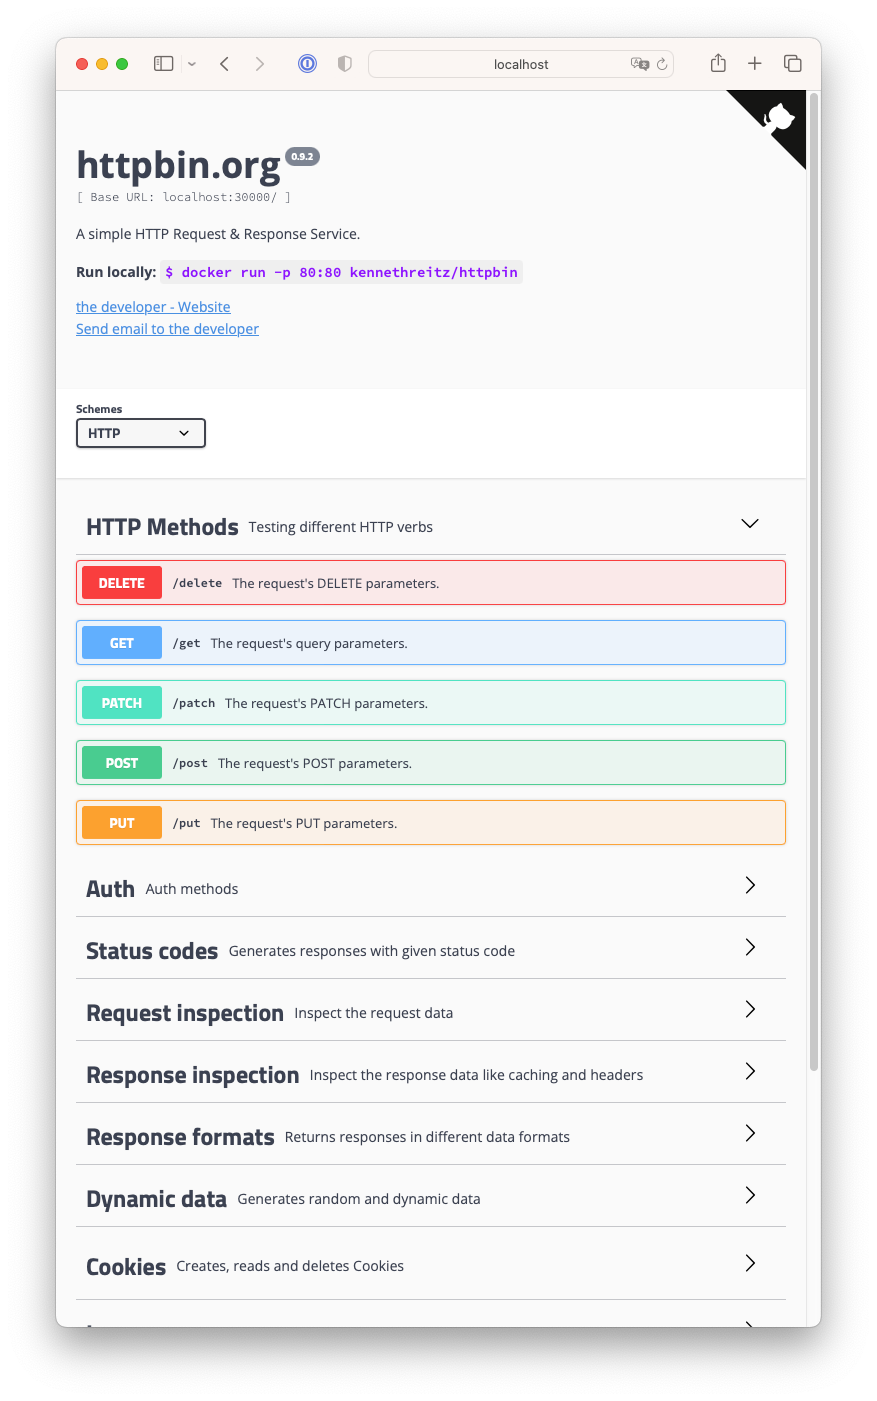877x1401 pixels.
Task: Click 'Send email to the developer' link
Action: coord(167,329)
